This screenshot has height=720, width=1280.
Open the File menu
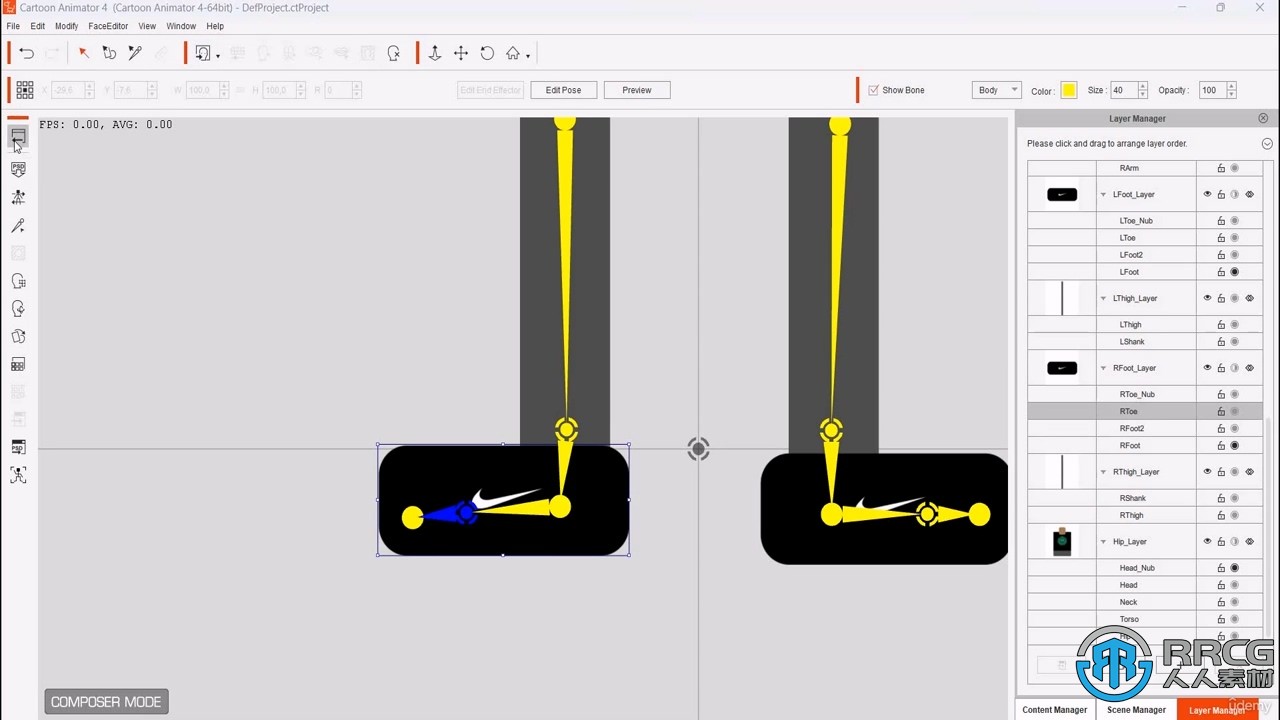[x=13, y=26]
